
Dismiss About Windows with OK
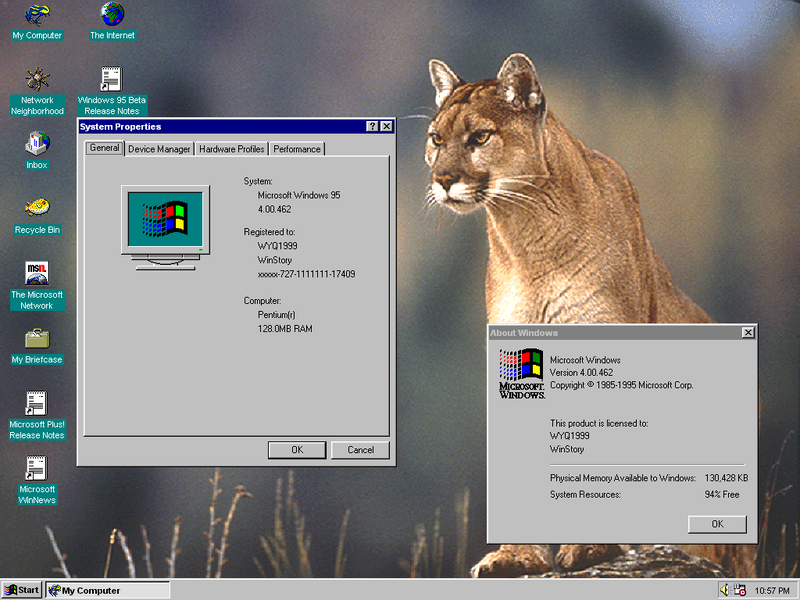click(717, 524)
